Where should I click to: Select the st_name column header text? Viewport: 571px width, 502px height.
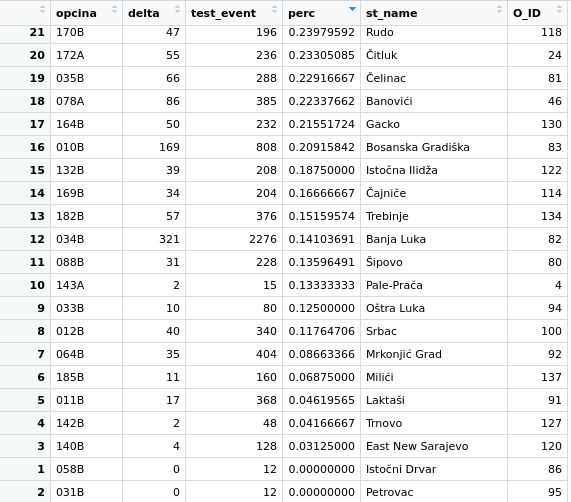(391, 13)
